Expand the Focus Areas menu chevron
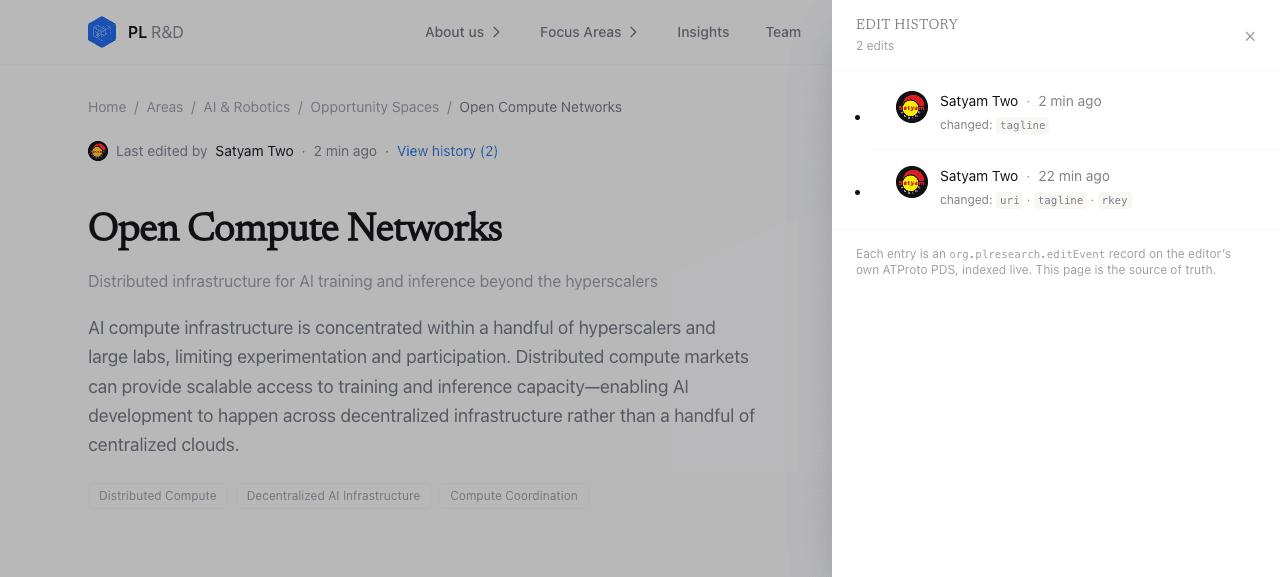The image size is (1280, 577). click(x=633, y=32)
